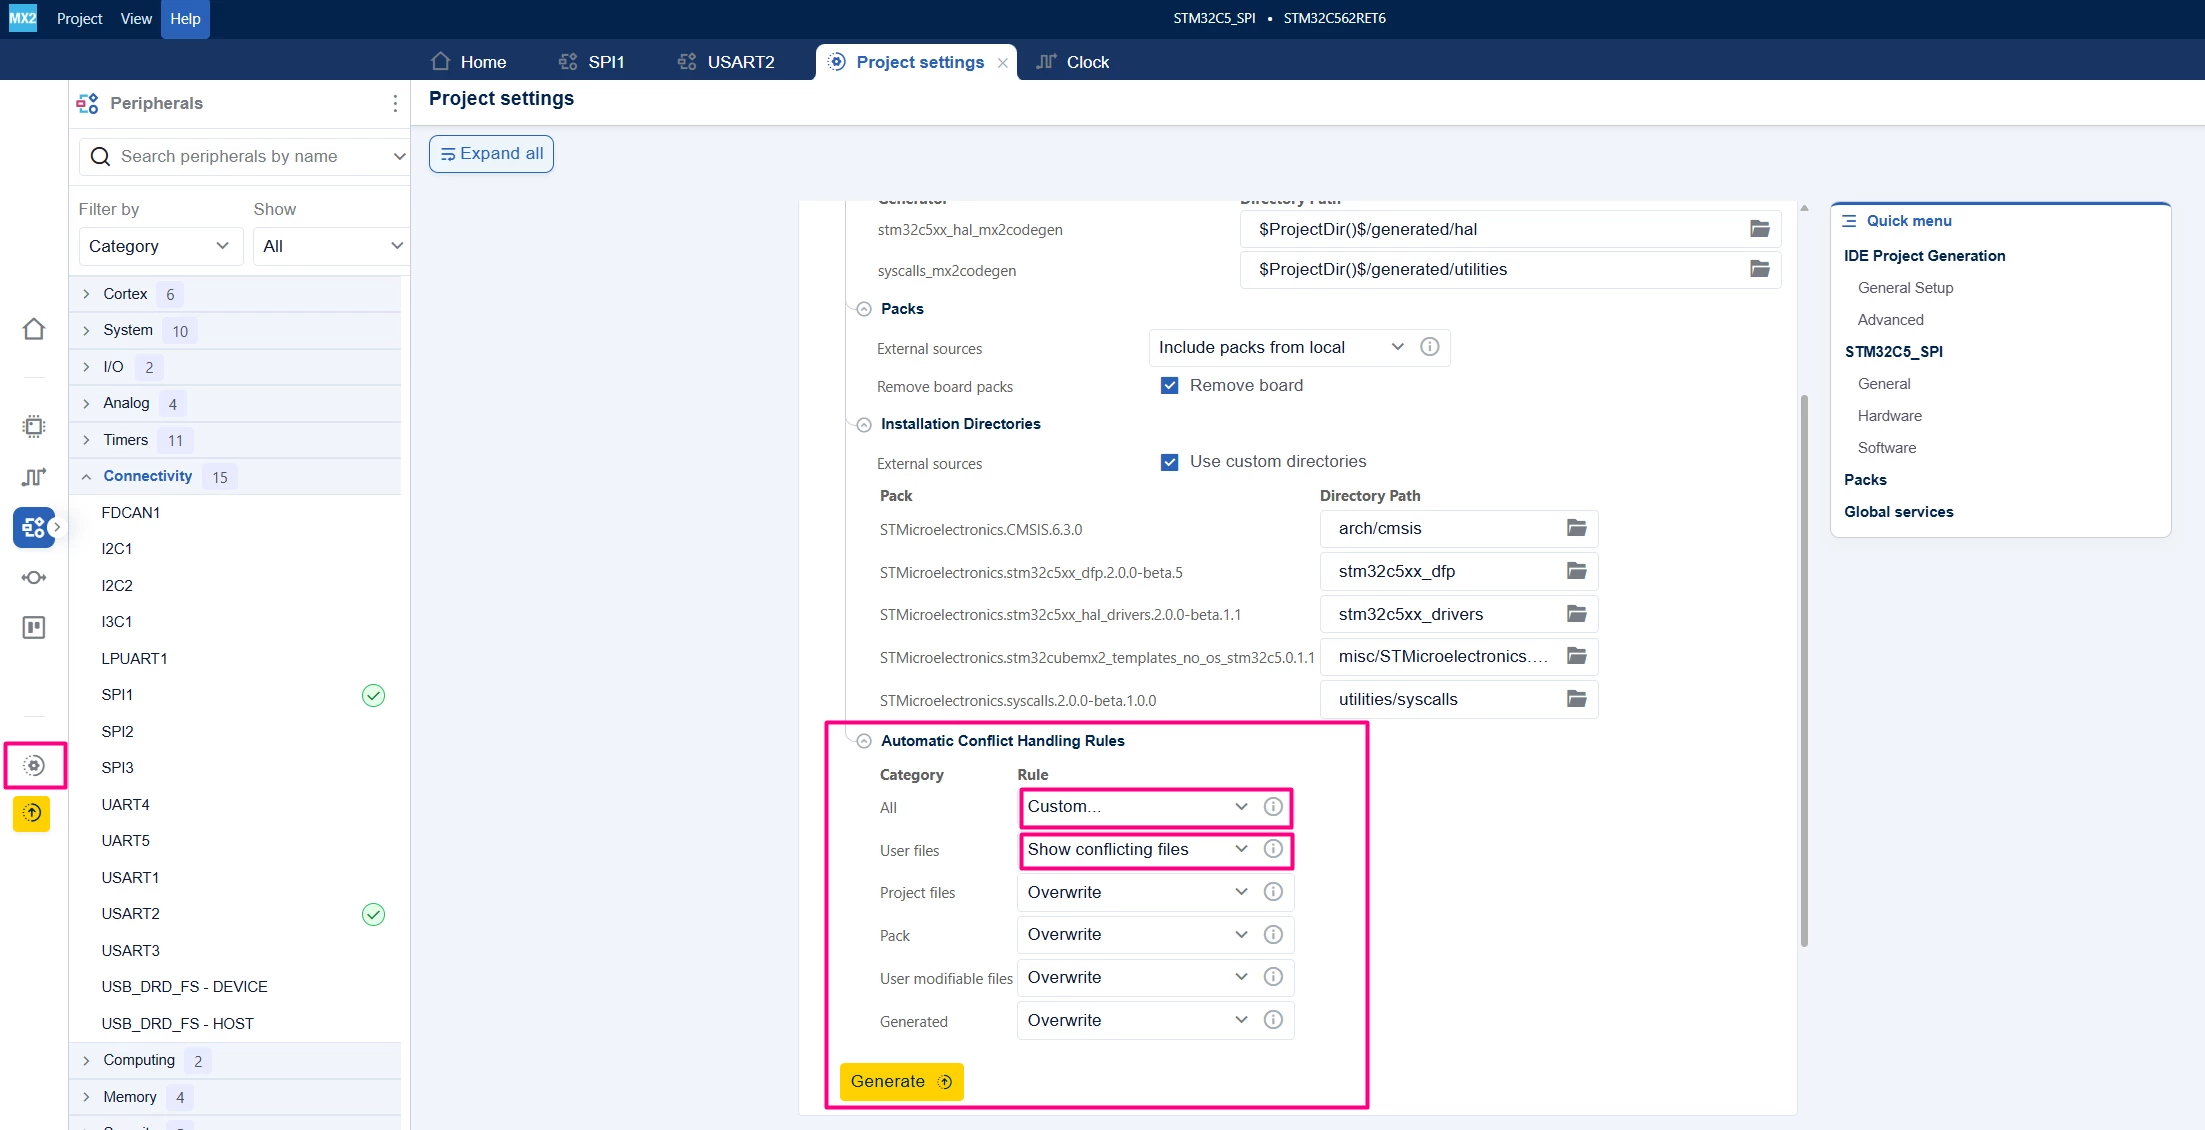2205x1130 pixels.
Task: Show info for Generated rule
Action: 1273,1020
